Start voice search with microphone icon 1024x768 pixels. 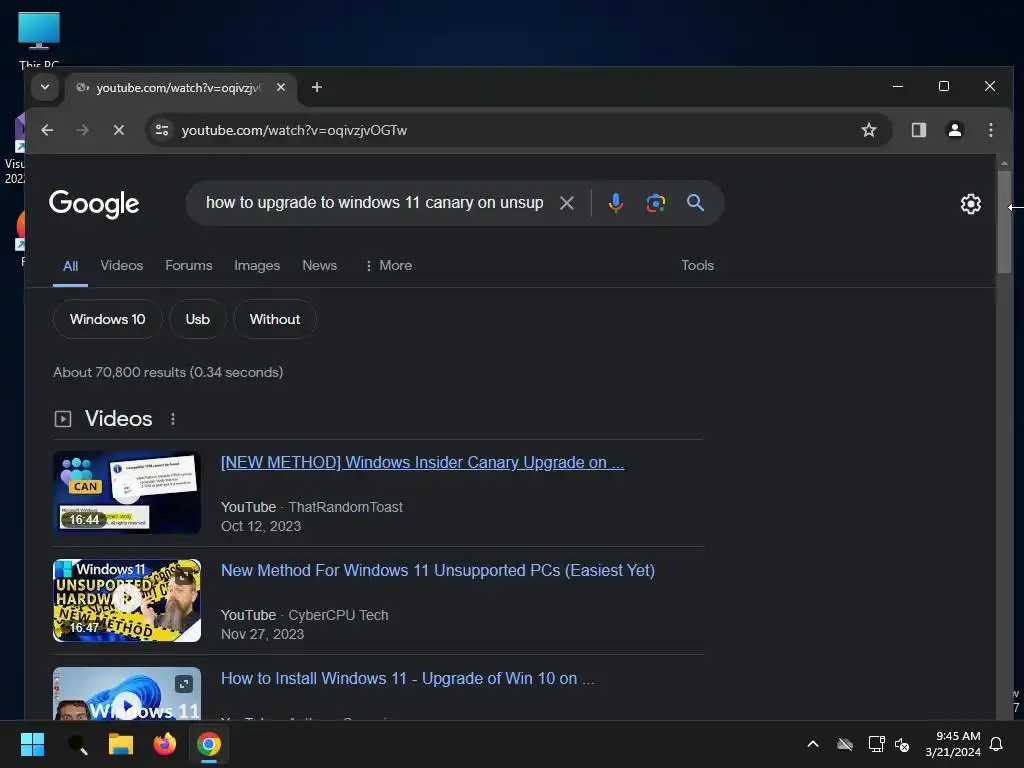pyautogui.click(x=615, y=203)
